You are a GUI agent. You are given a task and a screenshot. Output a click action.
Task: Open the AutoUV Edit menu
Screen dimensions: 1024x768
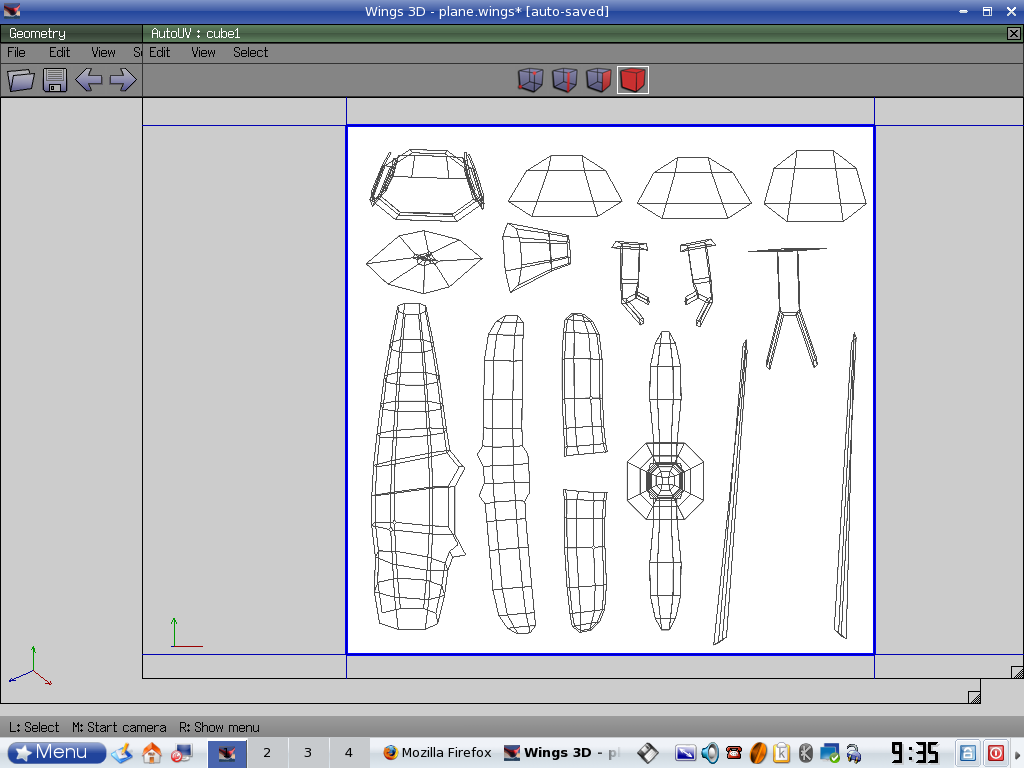[159, 52]
